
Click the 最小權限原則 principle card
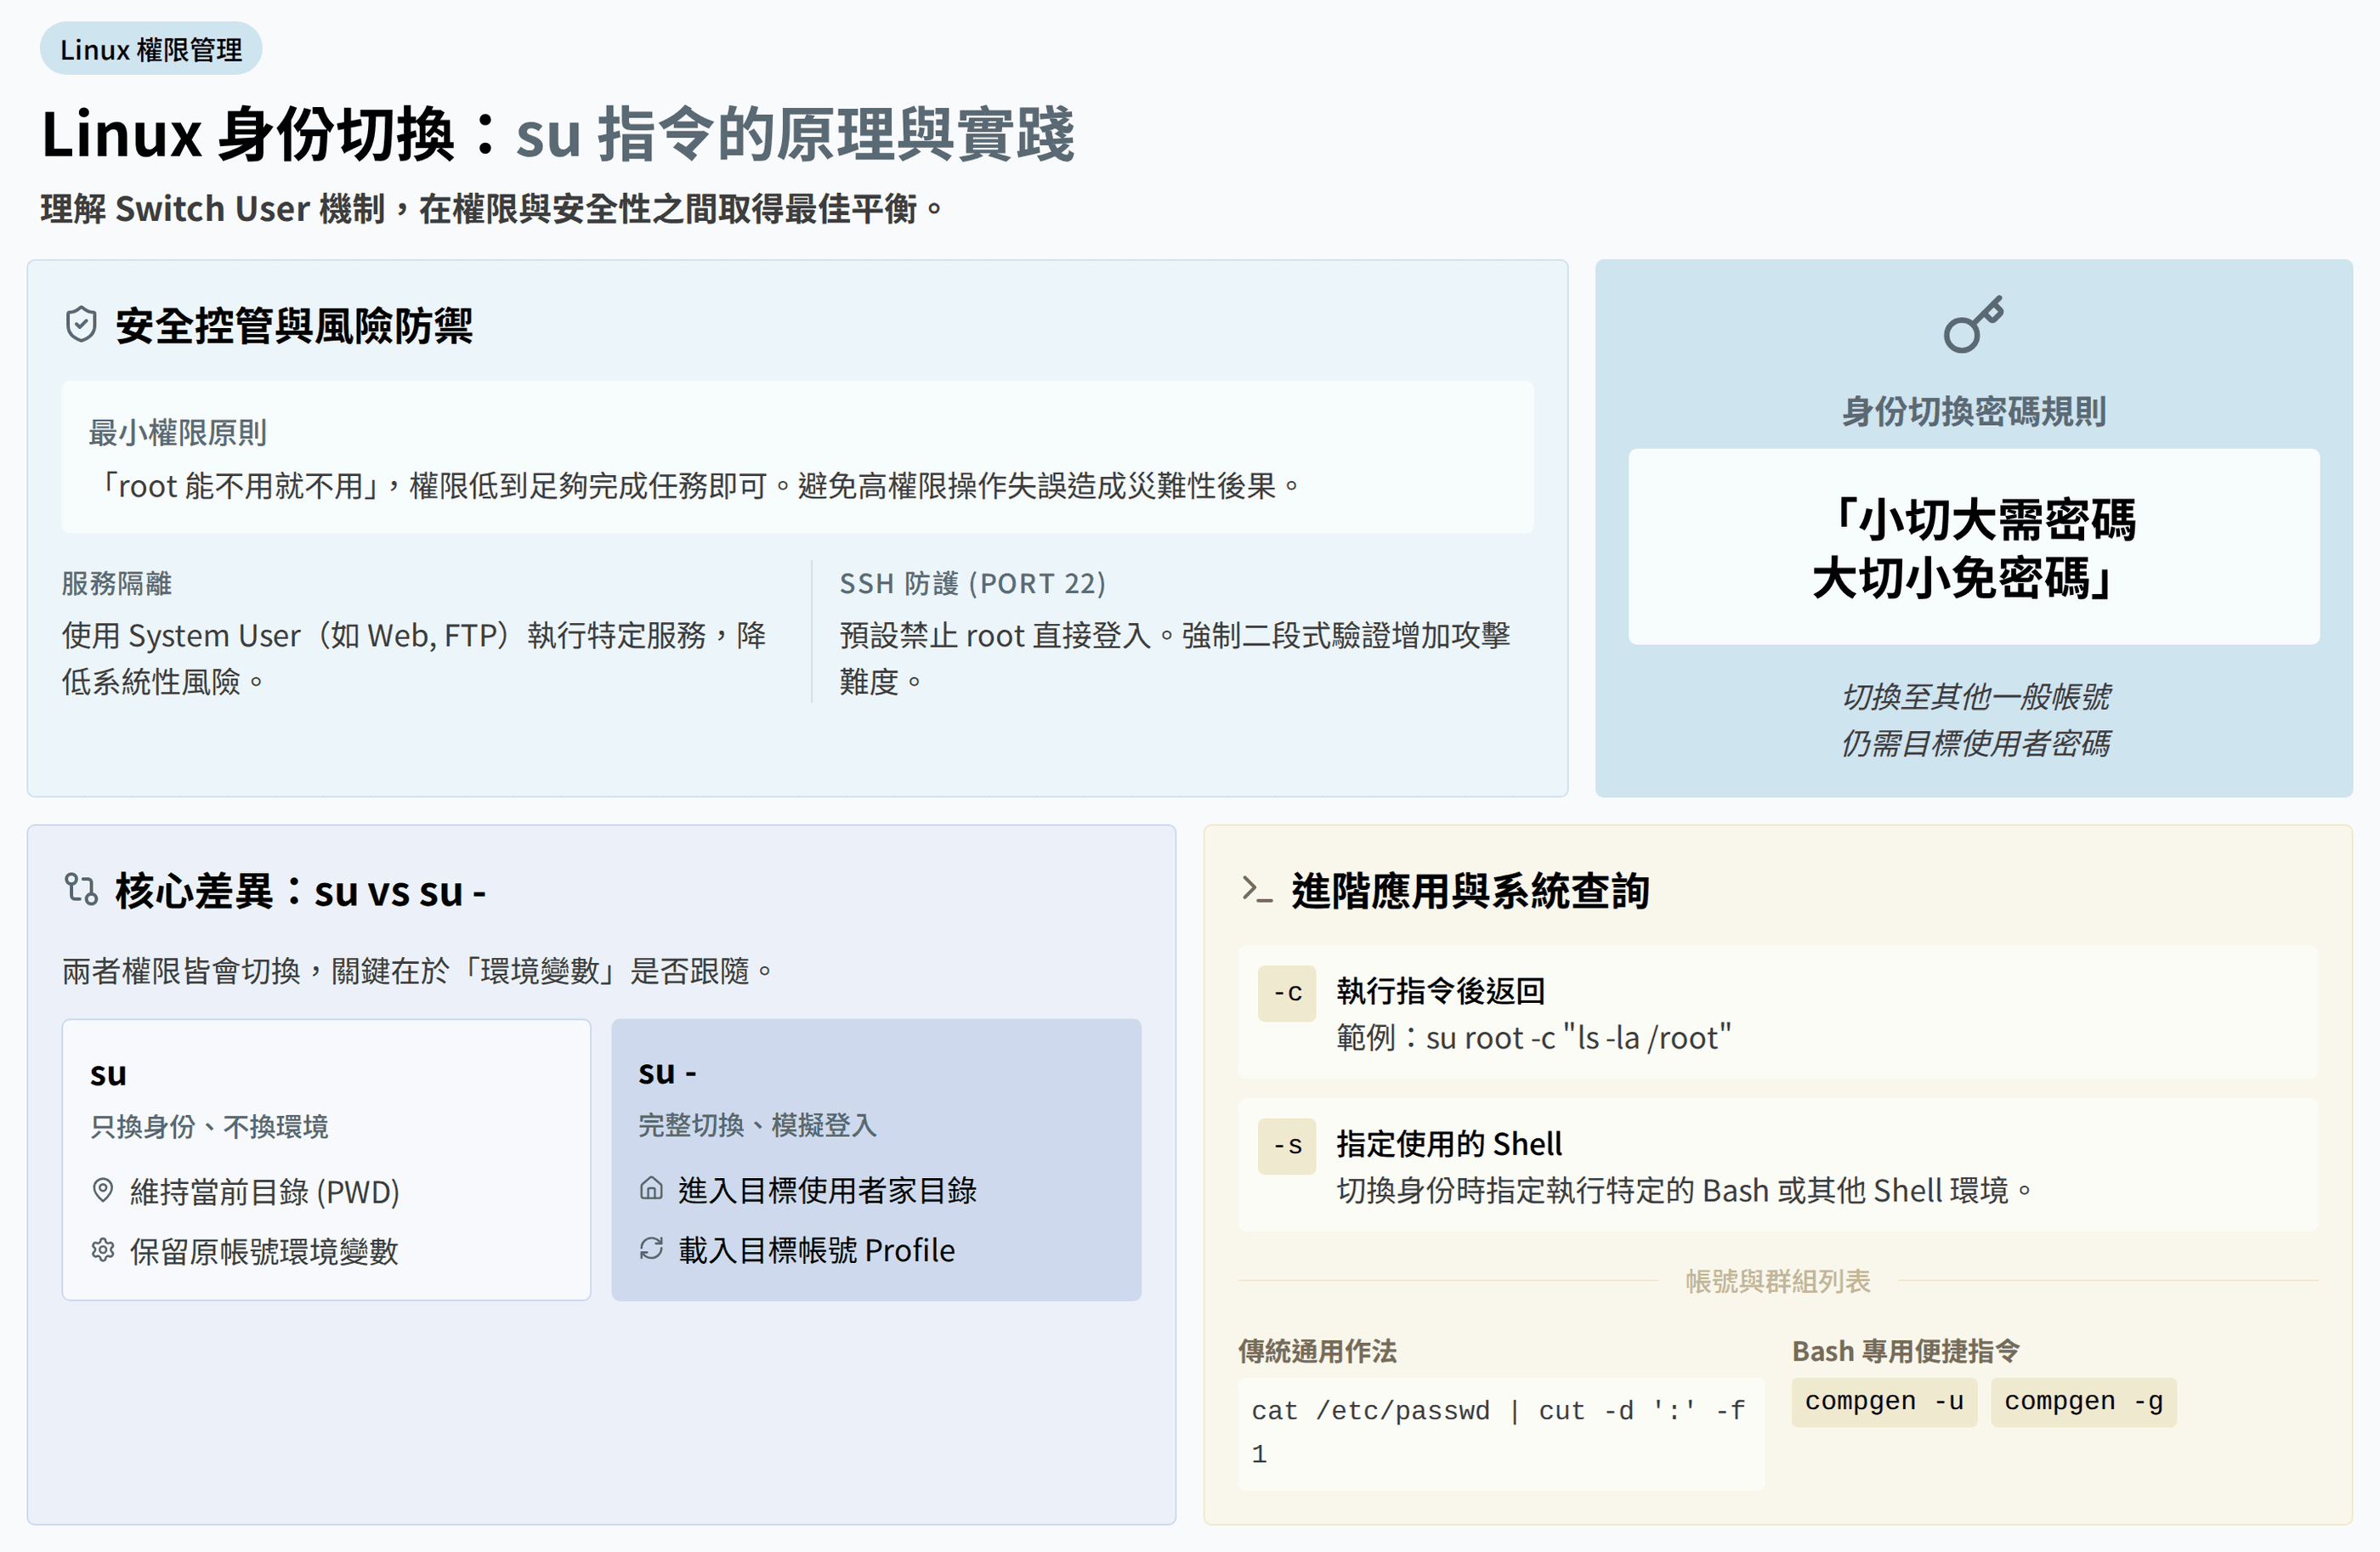(x=797, y=457)
